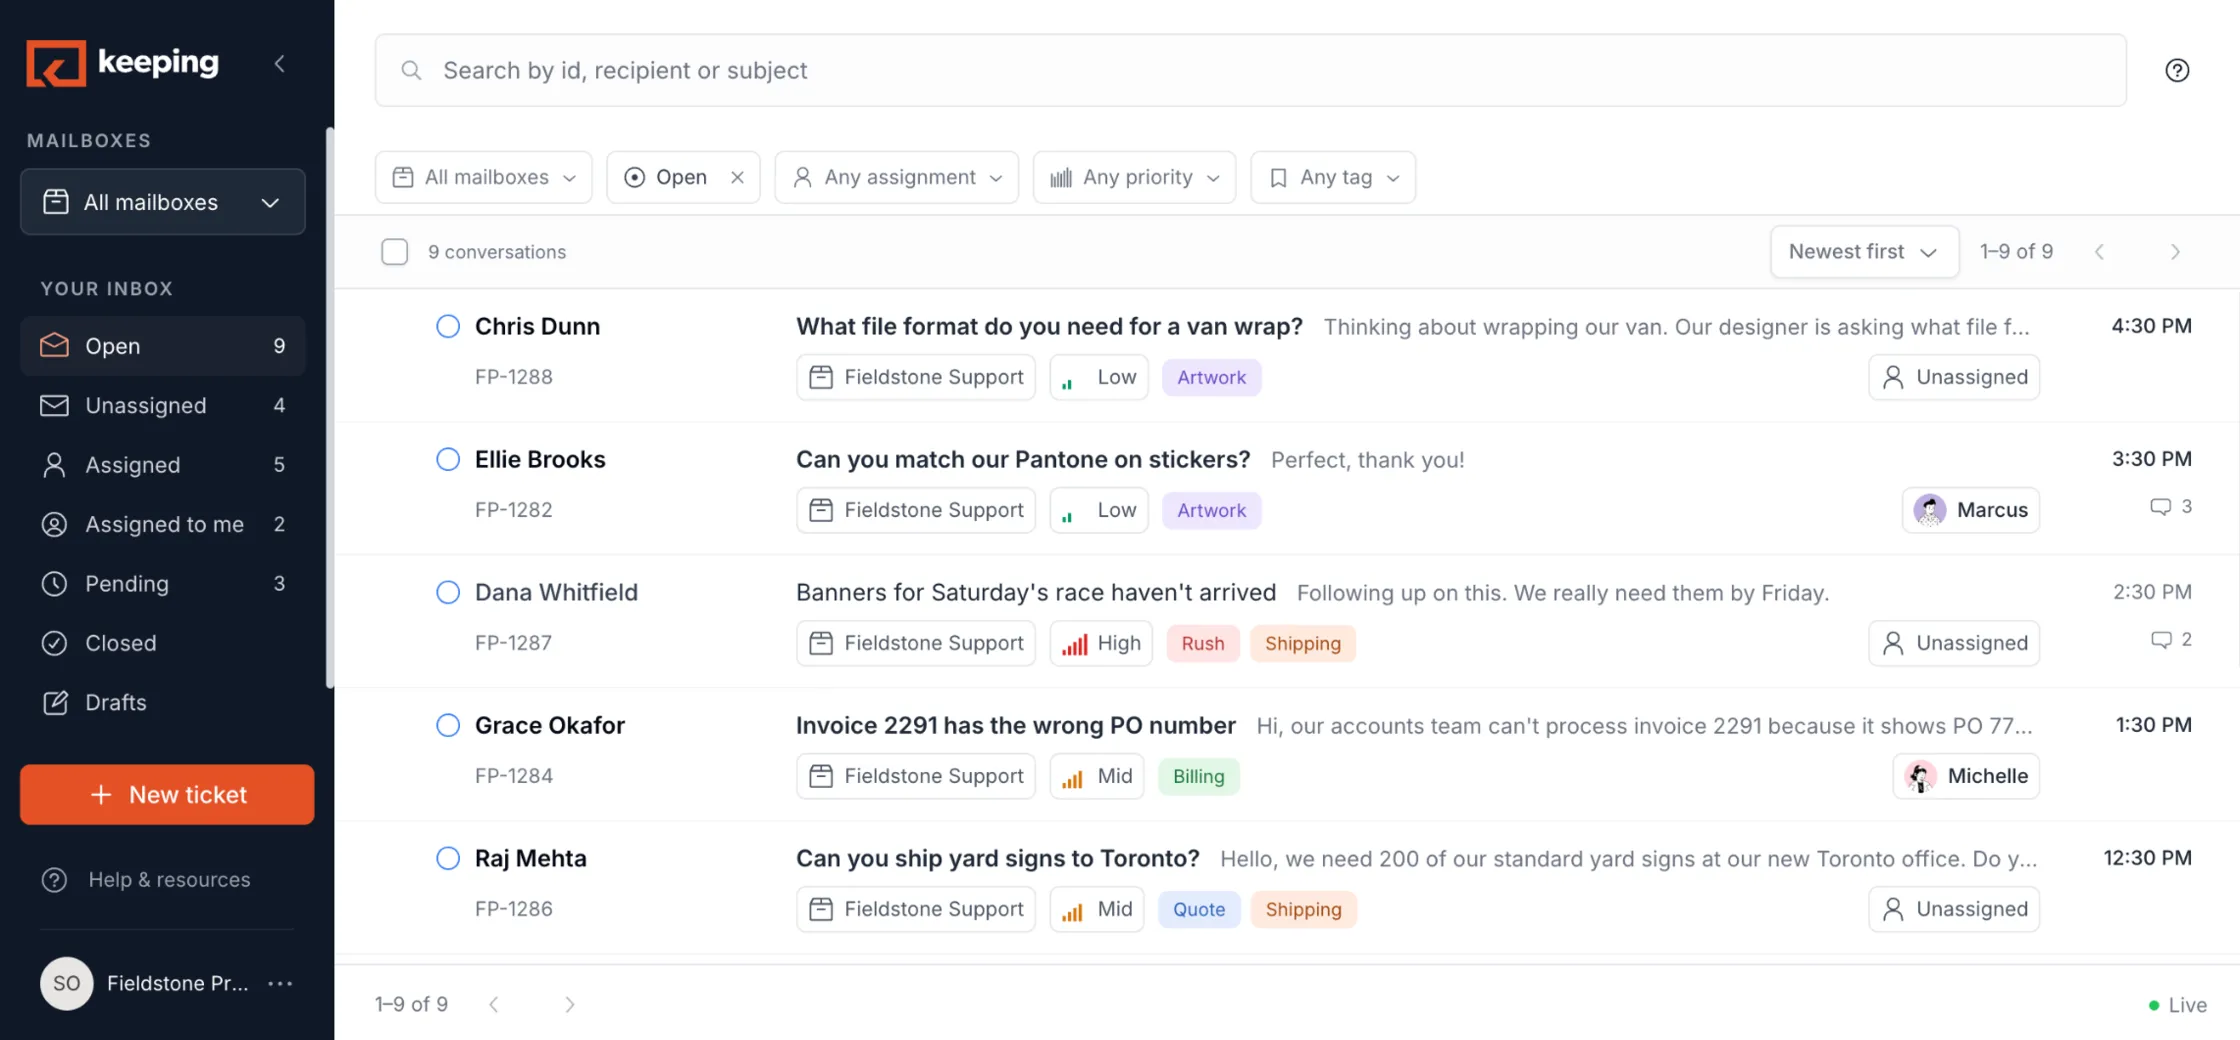Open the Any priority filter

click(x=1135, y=177)
